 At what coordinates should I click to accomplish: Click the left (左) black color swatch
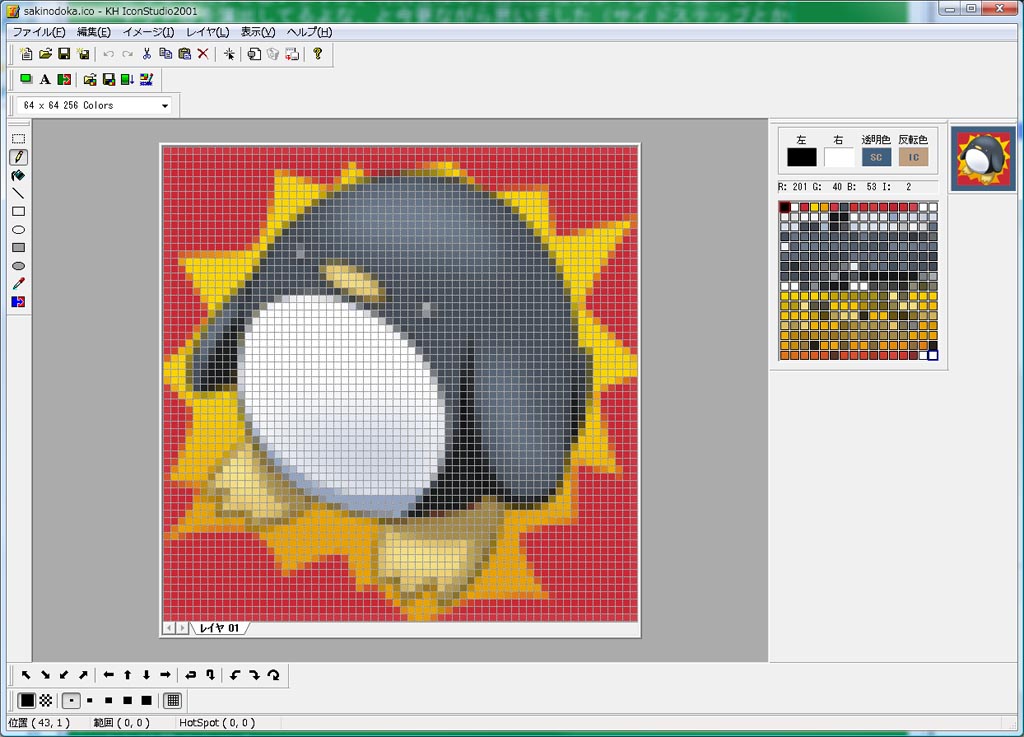coord(801,157)
